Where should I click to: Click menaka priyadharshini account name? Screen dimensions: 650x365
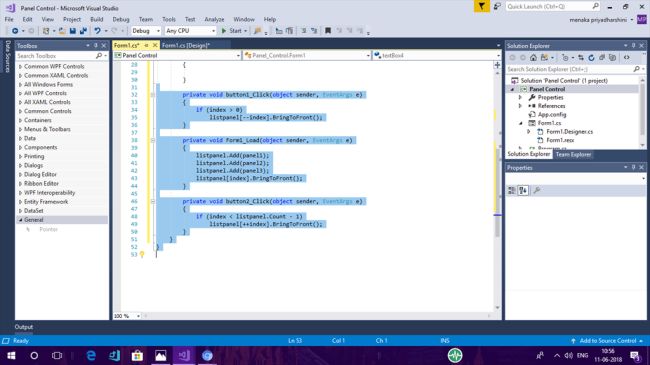point(598,19)
